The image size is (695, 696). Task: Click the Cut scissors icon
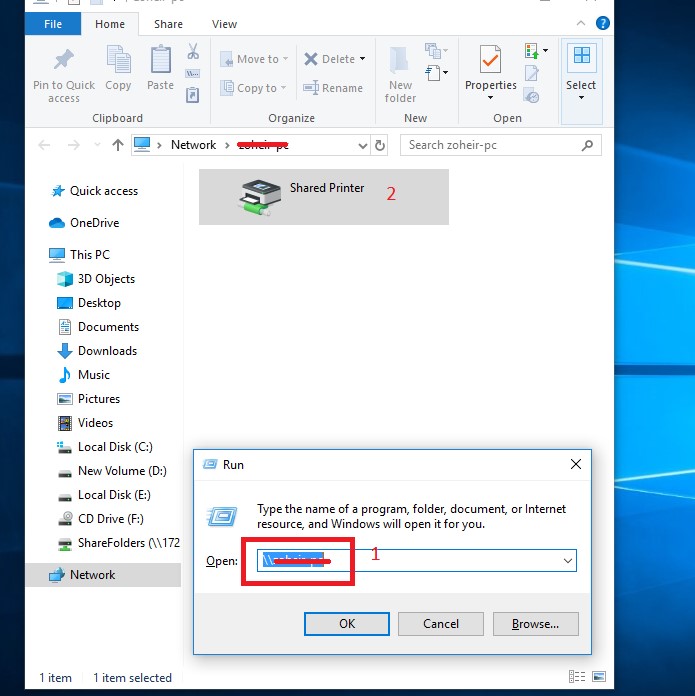193,52
